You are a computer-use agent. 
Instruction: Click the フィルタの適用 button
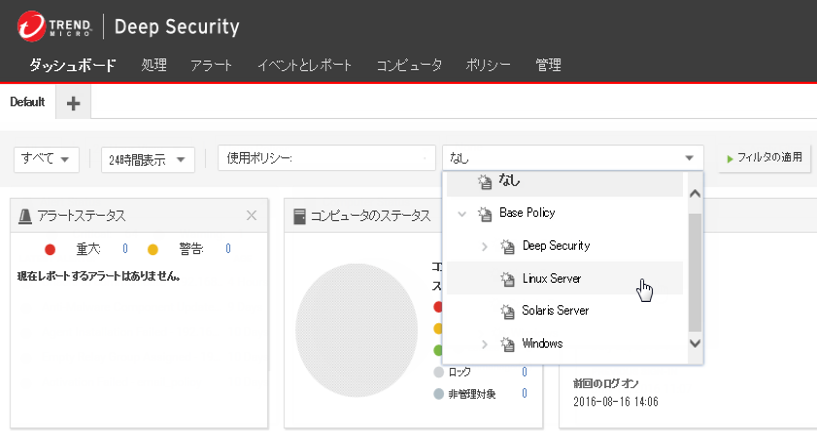(764, 158)
